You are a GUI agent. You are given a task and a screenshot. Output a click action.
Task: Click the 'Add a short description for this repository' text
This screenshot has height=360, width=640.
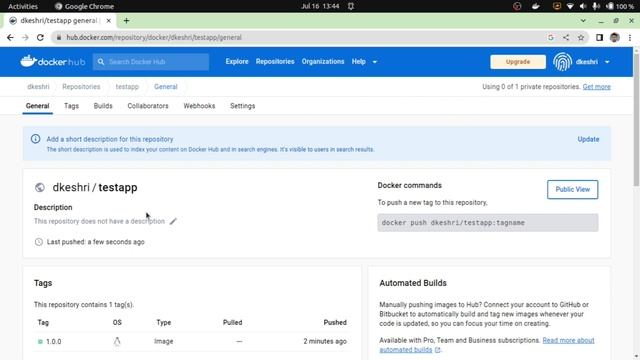110,139
